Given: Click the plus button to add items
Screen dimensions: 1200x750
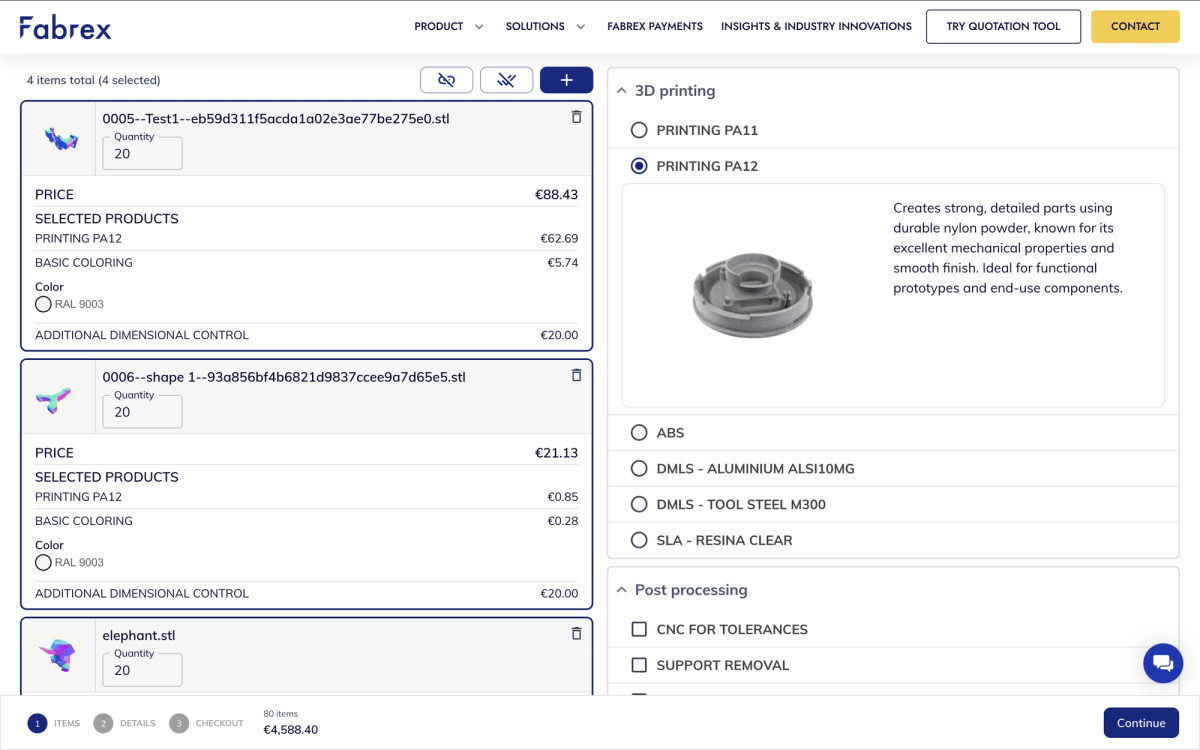Looking at the screenshot, I should click(566, 80).
